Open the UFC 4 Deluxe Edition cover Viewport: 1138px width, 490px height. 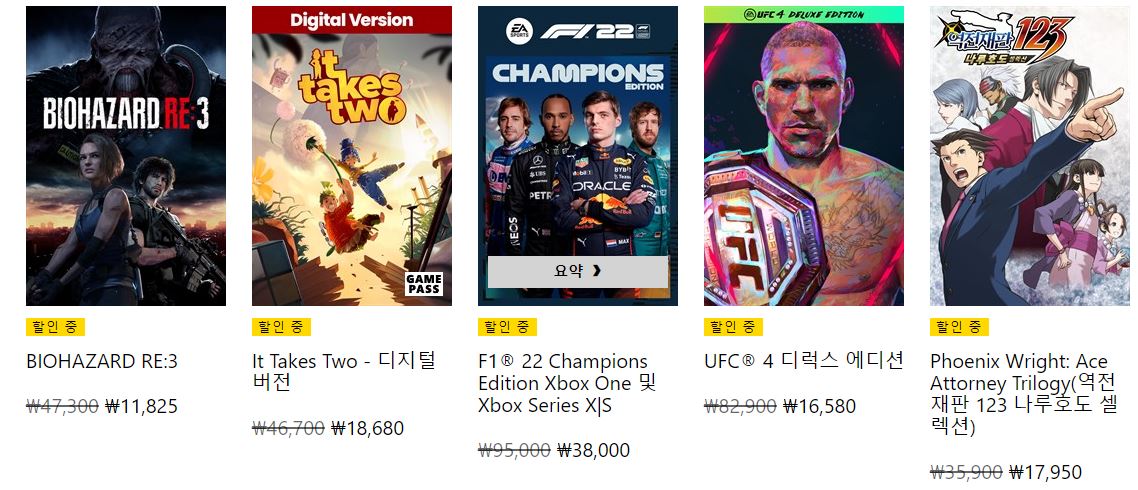coord(804,156)
